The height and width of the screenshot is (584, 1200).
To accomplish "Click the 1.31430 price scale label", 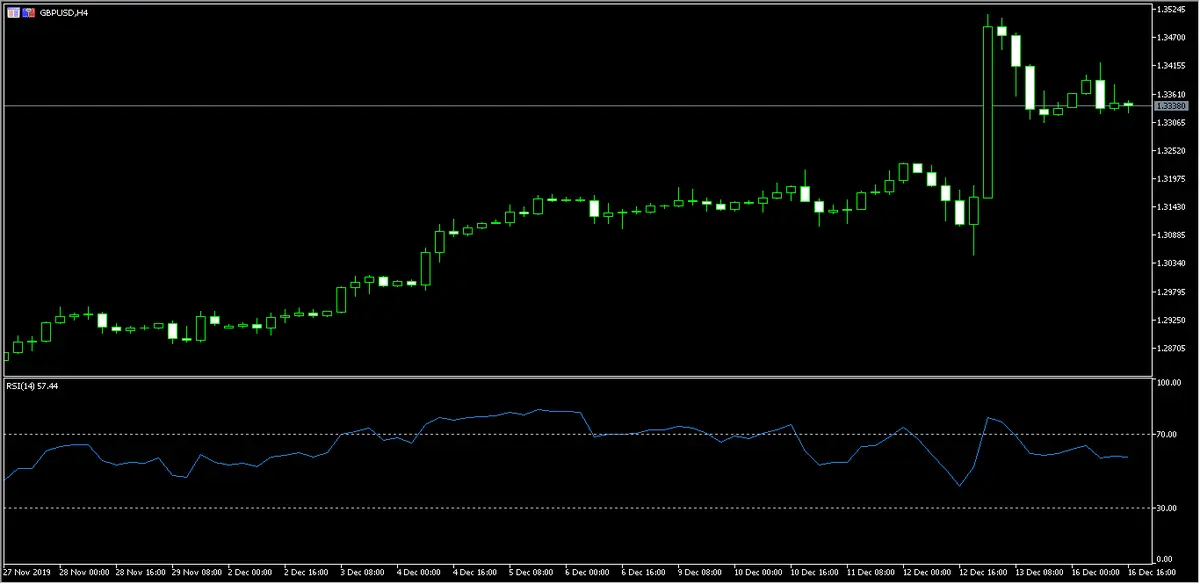I will pos(1171,206).
